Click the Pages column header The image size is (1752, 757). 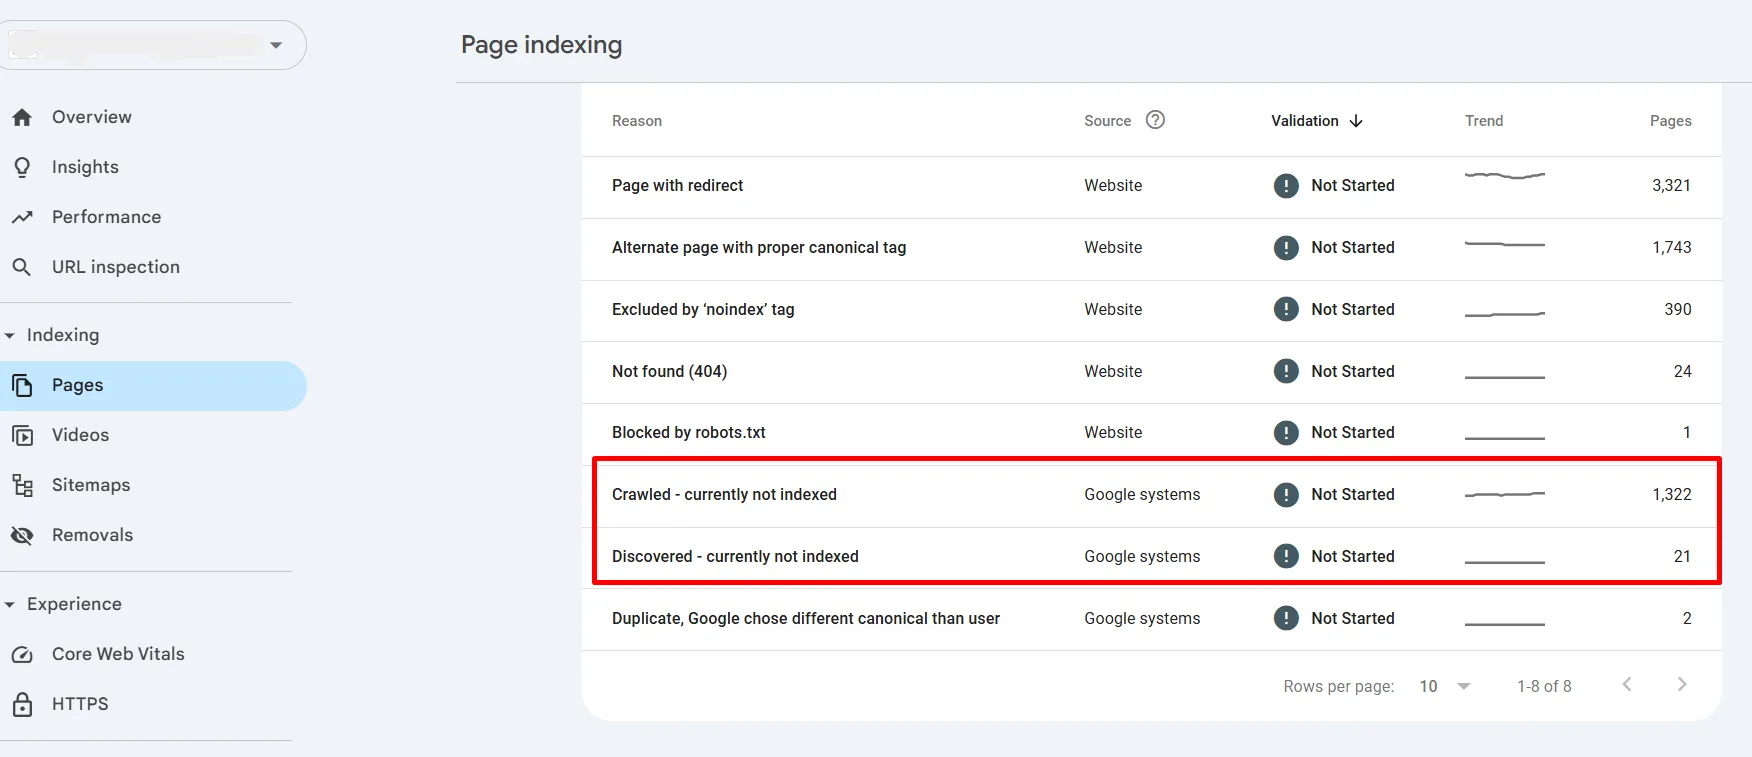pyautogui.click(x=1670, y=121)
